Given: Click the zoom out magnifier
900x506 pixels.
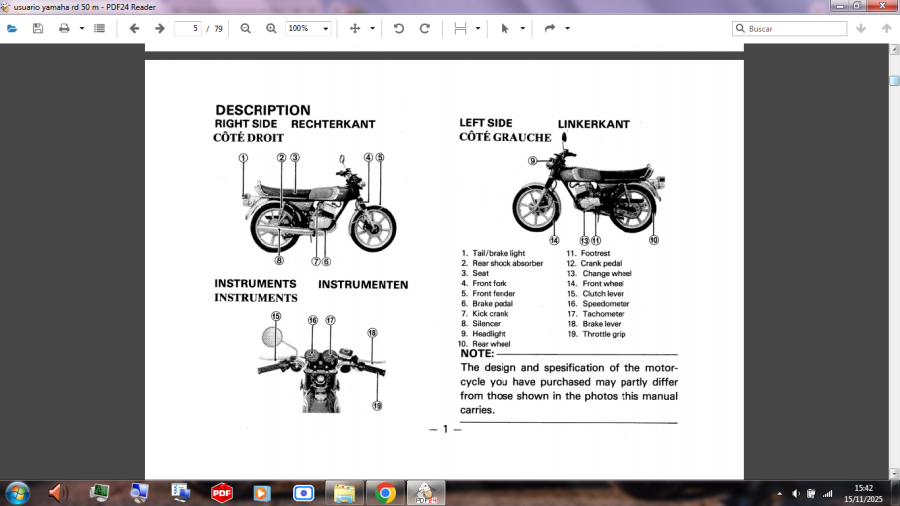Looking at the screenshot, I should (x=245, y=29).
